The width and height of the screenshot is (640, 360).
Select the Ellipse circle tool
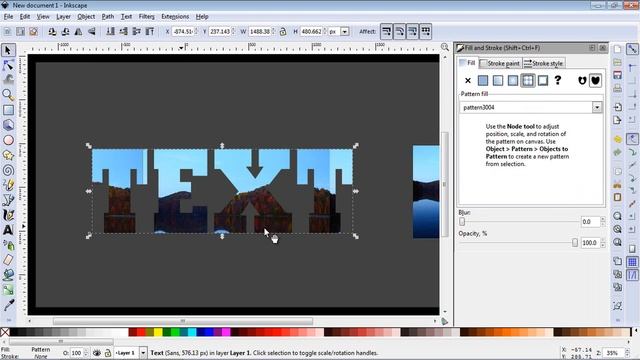pos(8,140)
